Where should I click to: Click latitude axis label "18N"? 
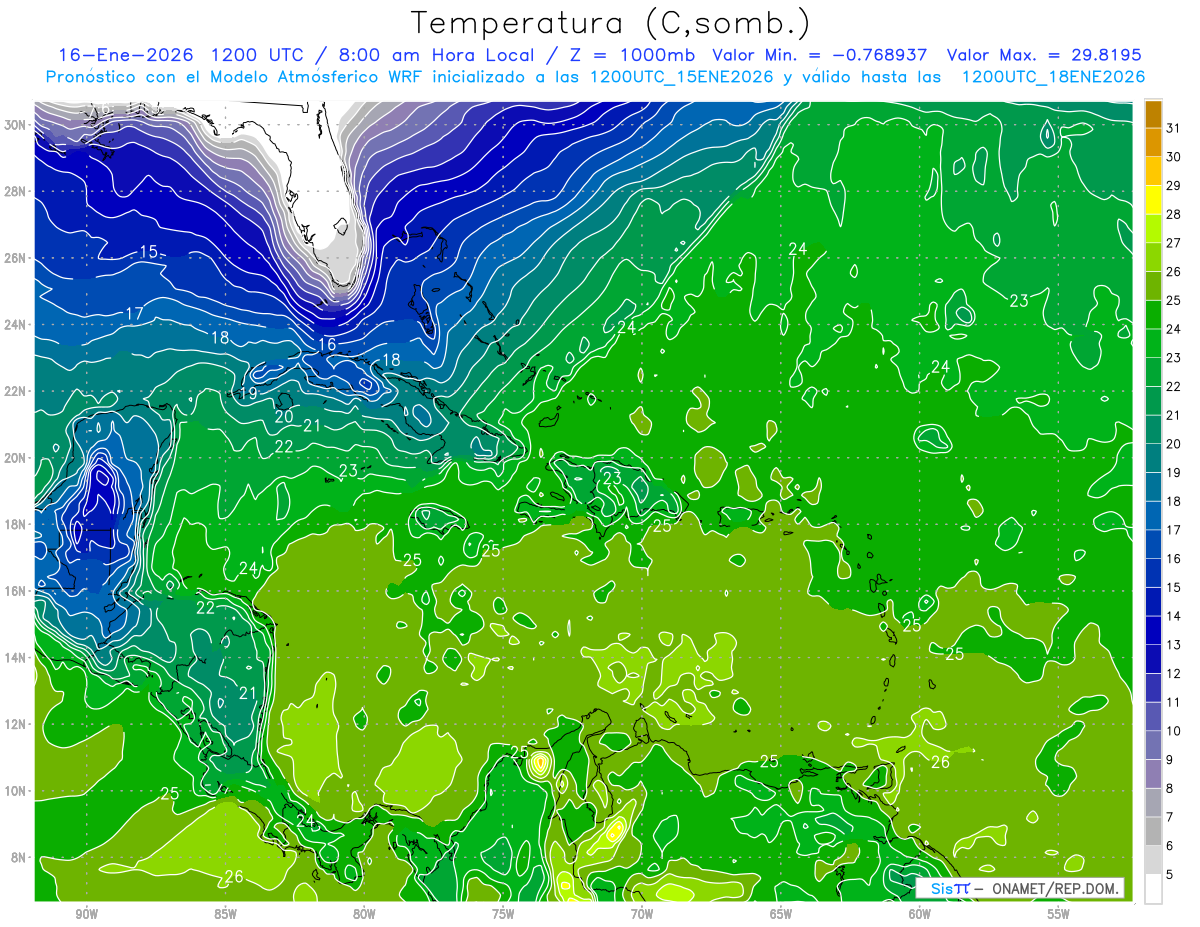[17, 524]
